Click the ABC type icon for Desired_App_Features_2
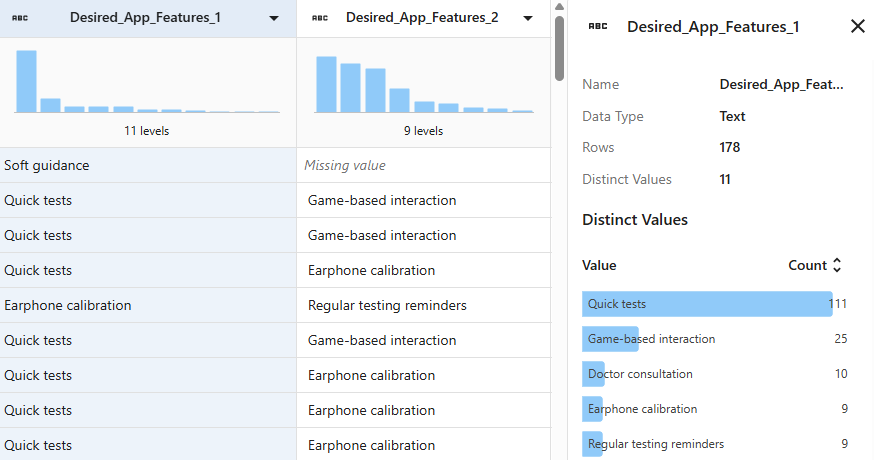874x460 pixels. pos(319,18)
